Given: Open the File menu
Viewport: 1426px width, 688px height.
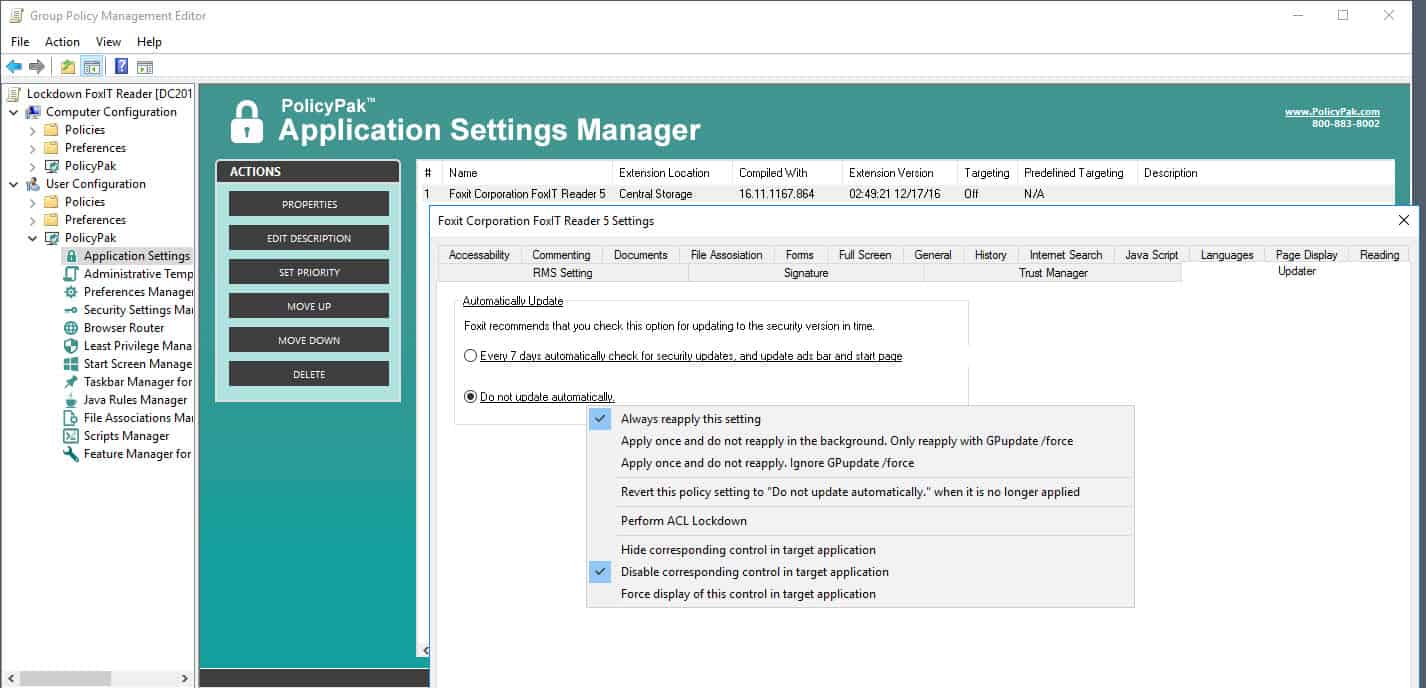Looking at the screenshot, I should click(x=20, y=42).
